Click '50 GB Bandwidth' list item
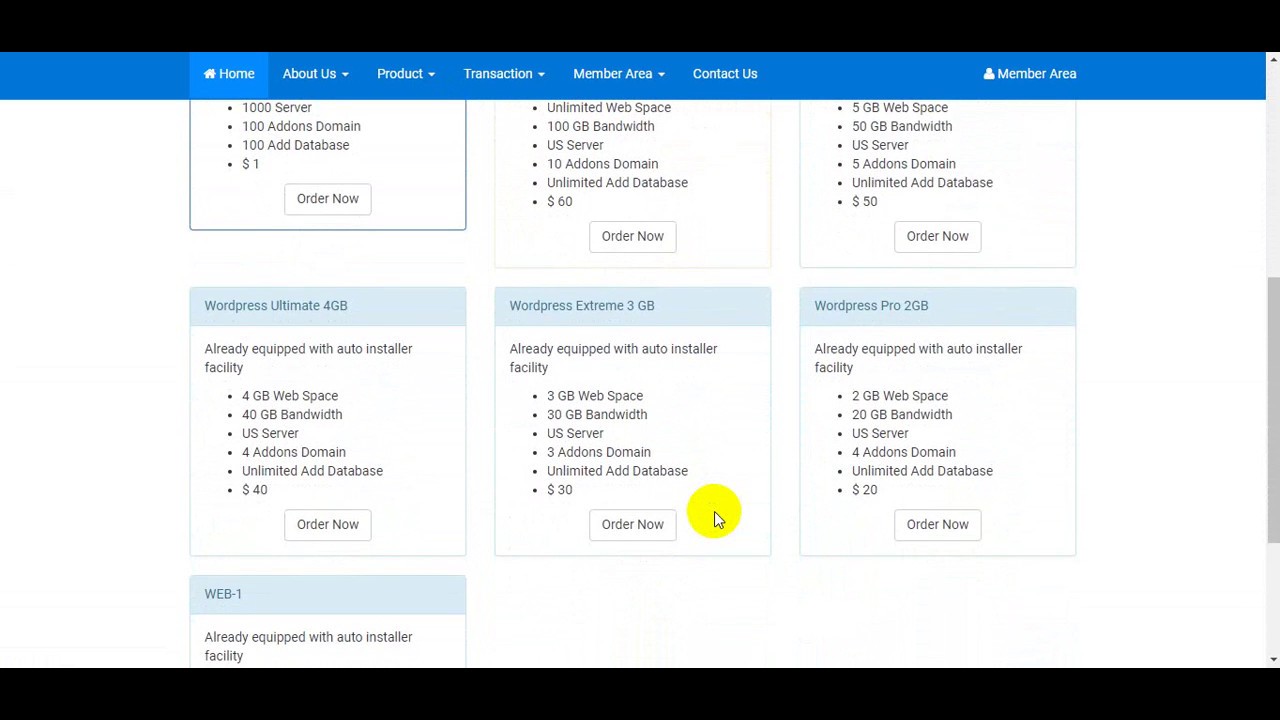This screenshot has width=1280, height=720. [902, 127]
